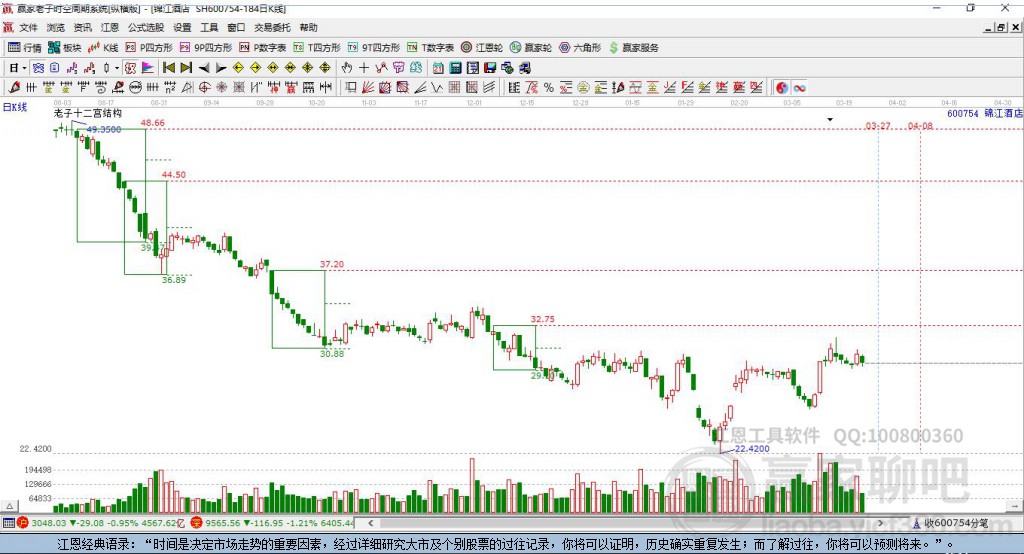Open 六角形 tool
This screenshot has height=554, width=1024.
click(x=580, y=48)
